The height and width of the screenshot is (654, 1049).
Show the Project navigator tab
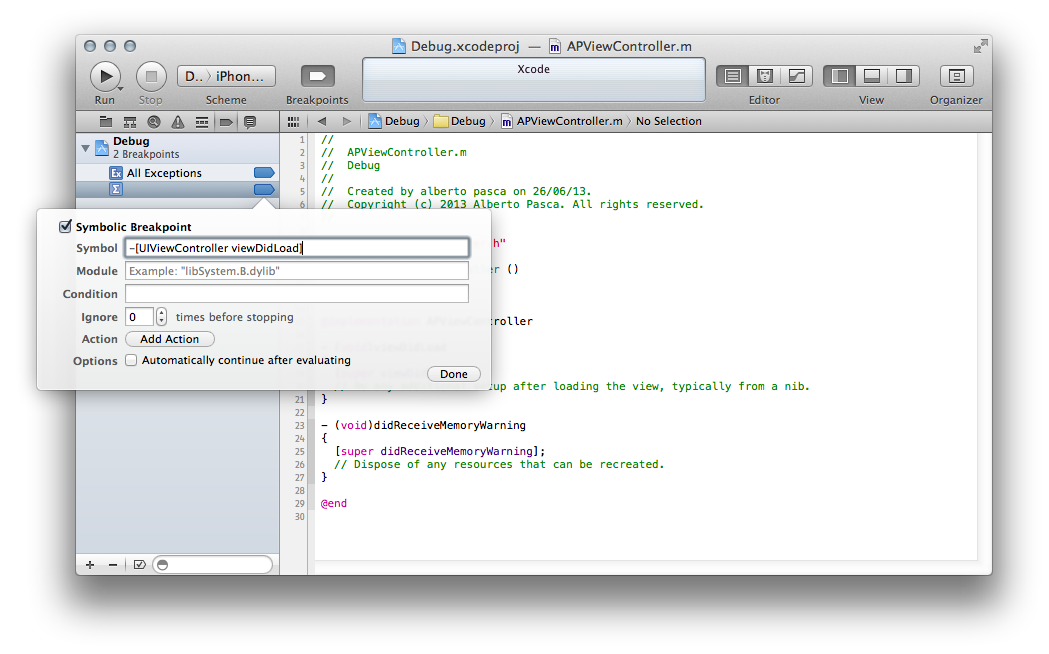click(x=106, y=122)
